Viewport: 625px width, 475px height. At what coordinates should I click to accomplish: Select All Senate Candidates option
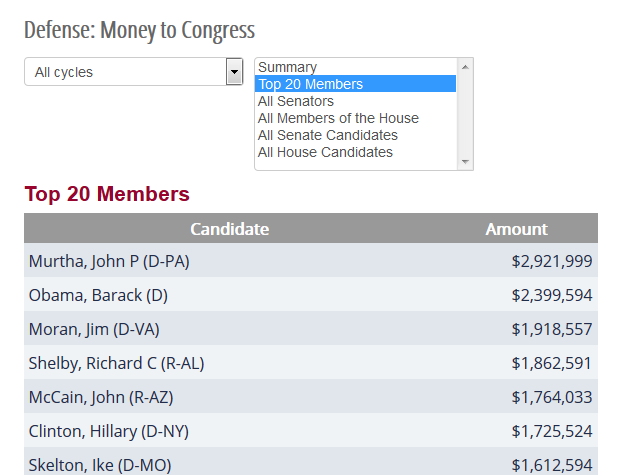pyautogui.click(x=327, y=135)
